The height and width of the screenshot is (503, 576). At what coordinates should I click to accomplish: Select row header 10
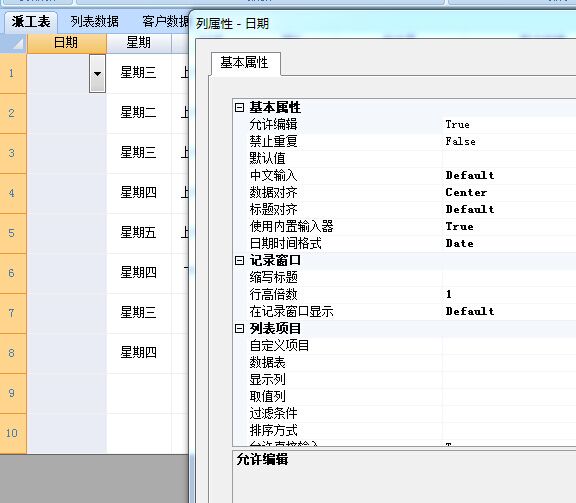(13, 434)
